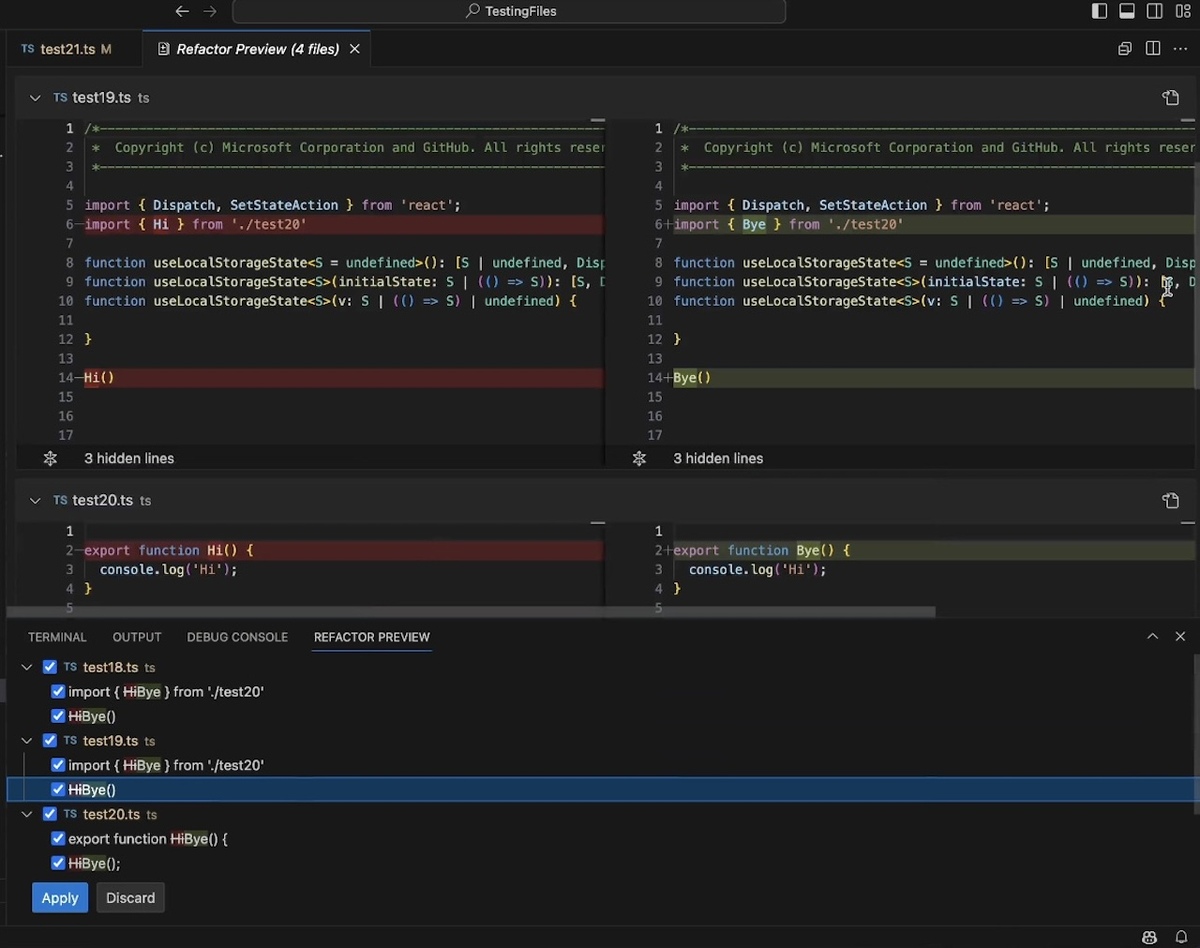The height and width of the screenshot is (948, 1200).
Task: Discard the refactoring
Action: 131,898
